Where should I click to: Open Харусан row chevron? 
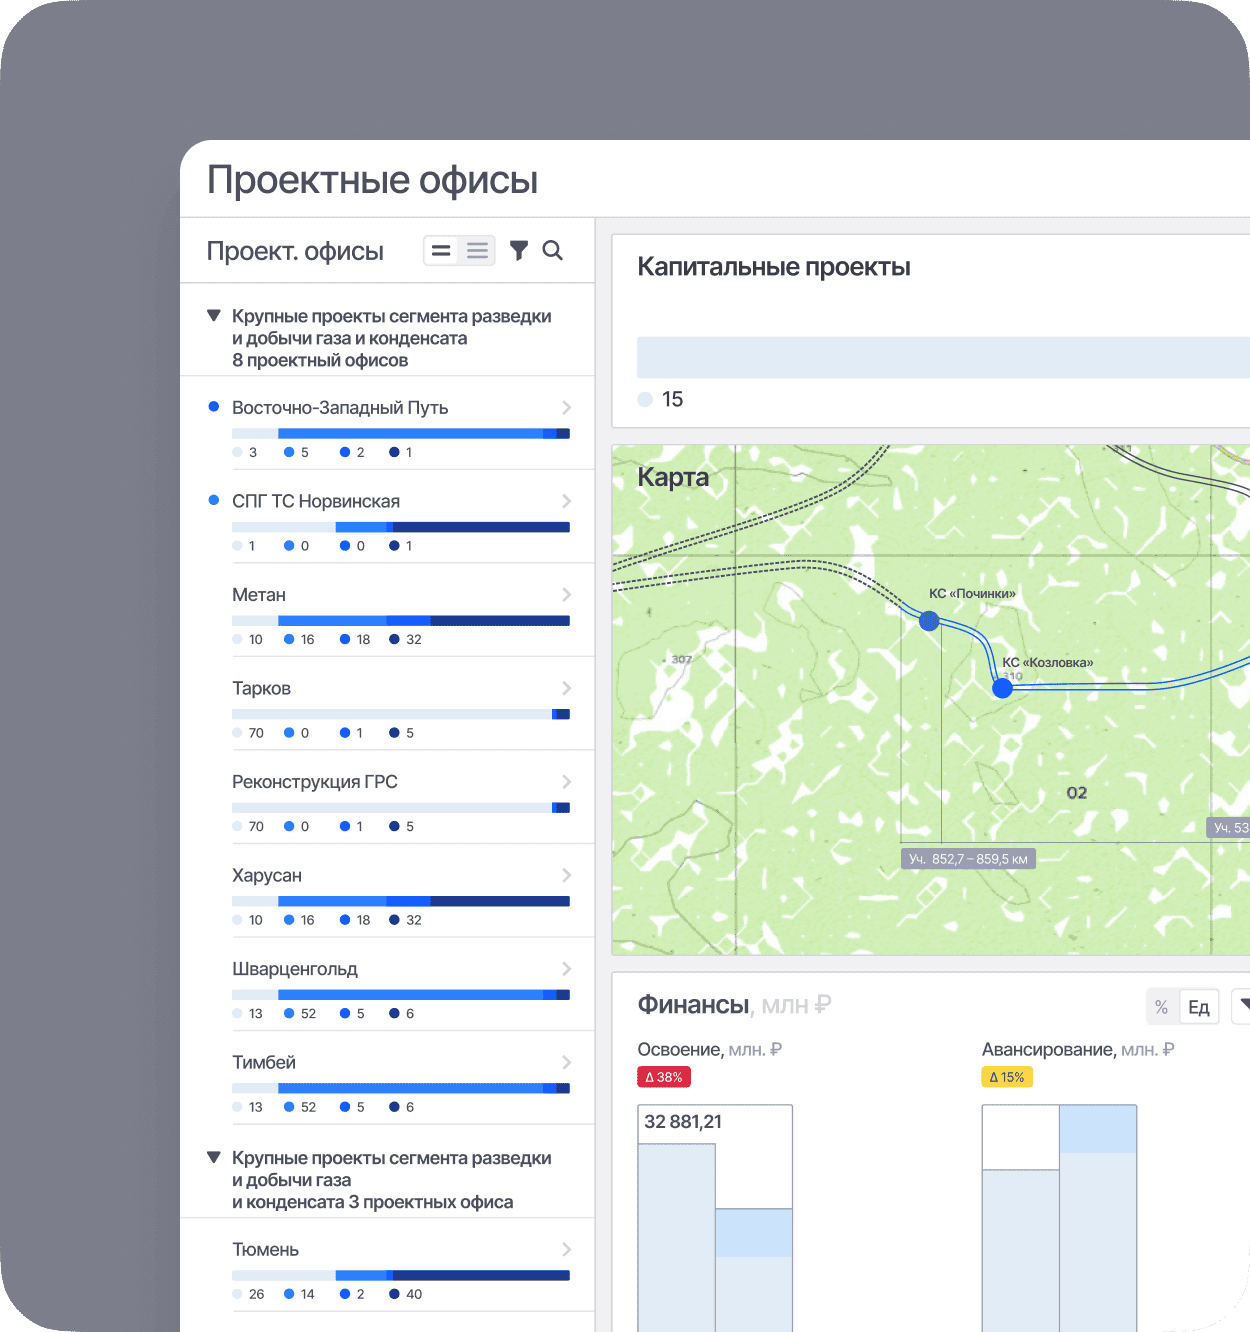click(x=567, y=875)
